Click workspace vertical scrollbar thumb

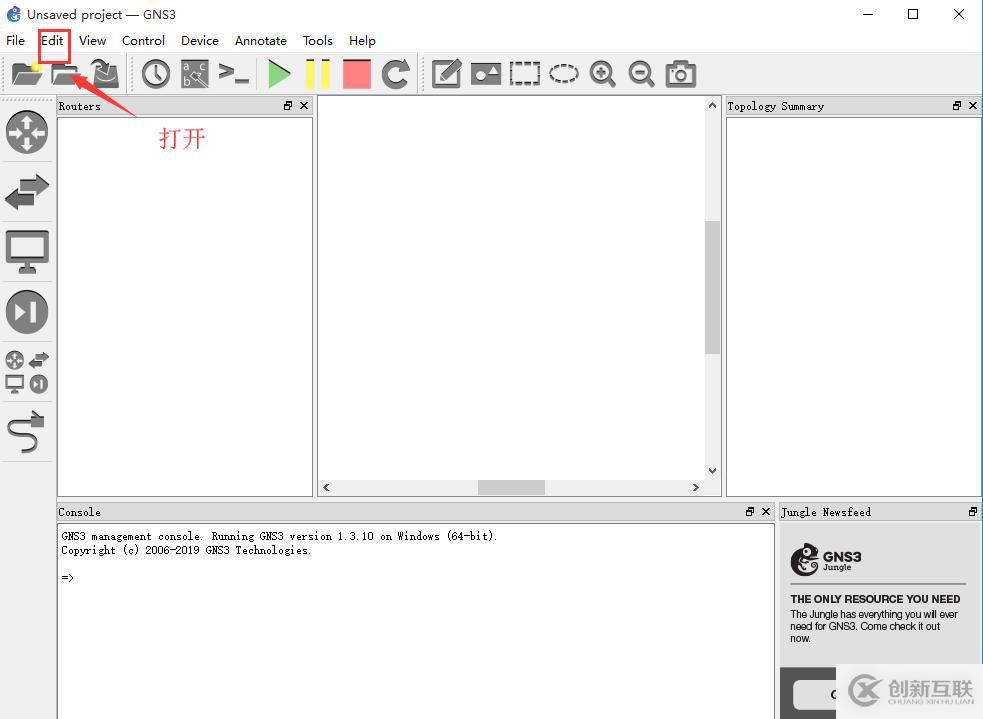pyautogui.click(x=712, y=287)
